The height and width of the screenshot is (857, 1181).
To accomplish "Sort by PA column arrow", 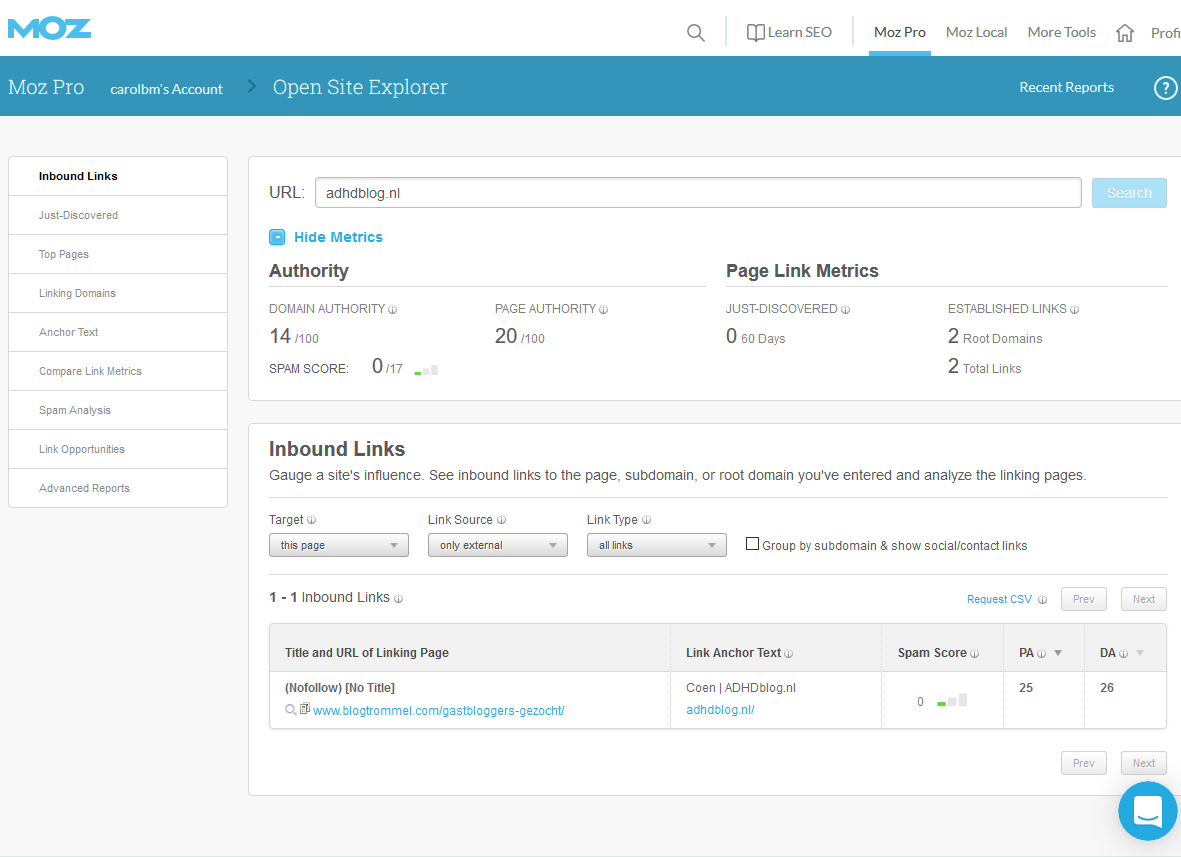I will pos(1058,653).
